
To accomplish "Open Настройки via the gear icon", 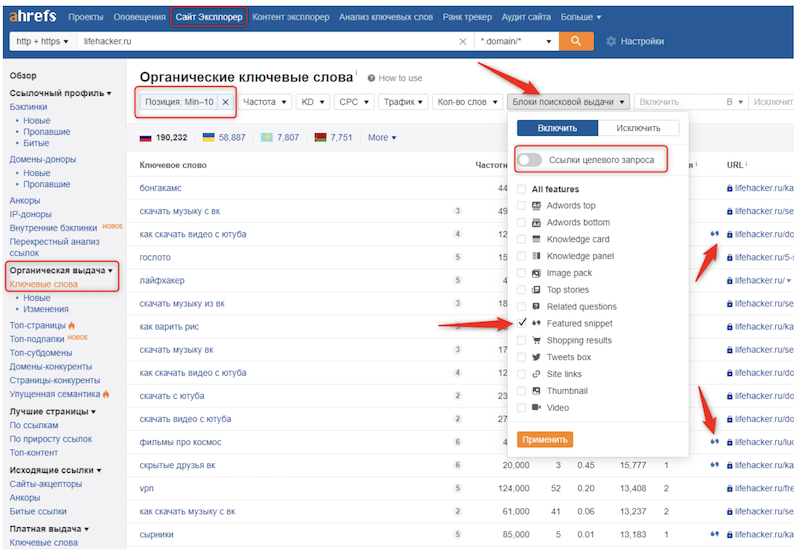I will (611, 41).
